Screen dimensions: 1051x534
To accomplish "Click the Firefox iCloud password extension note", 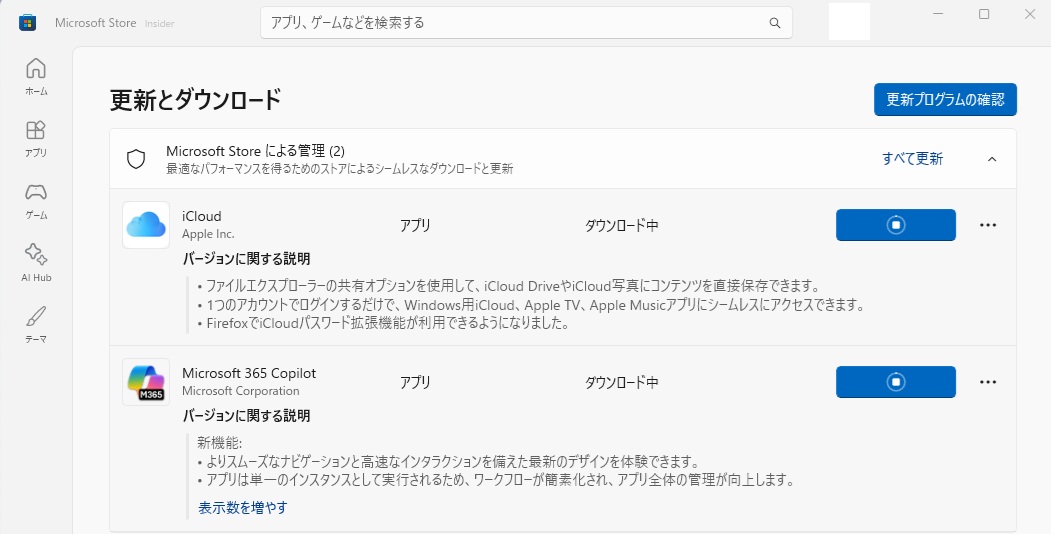I will [x=383, y=324].
